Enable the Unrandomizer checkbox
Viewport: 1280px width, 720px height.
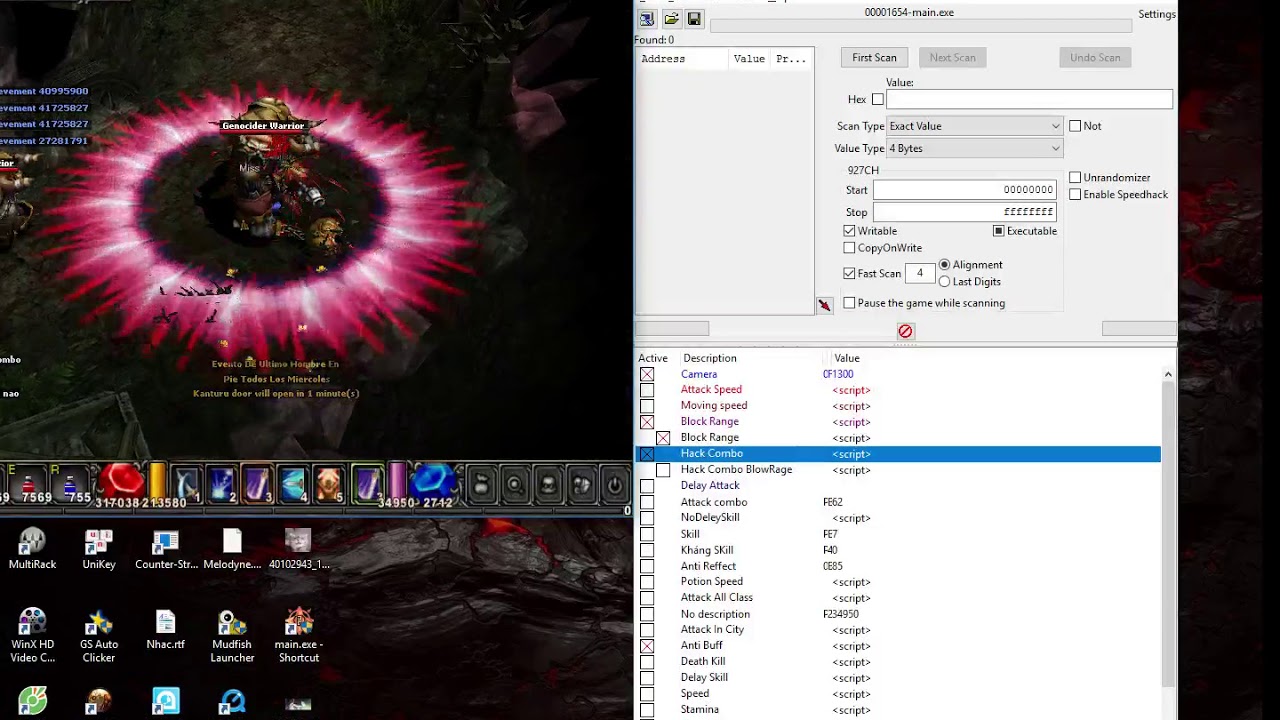click(x=1075, y=177)
